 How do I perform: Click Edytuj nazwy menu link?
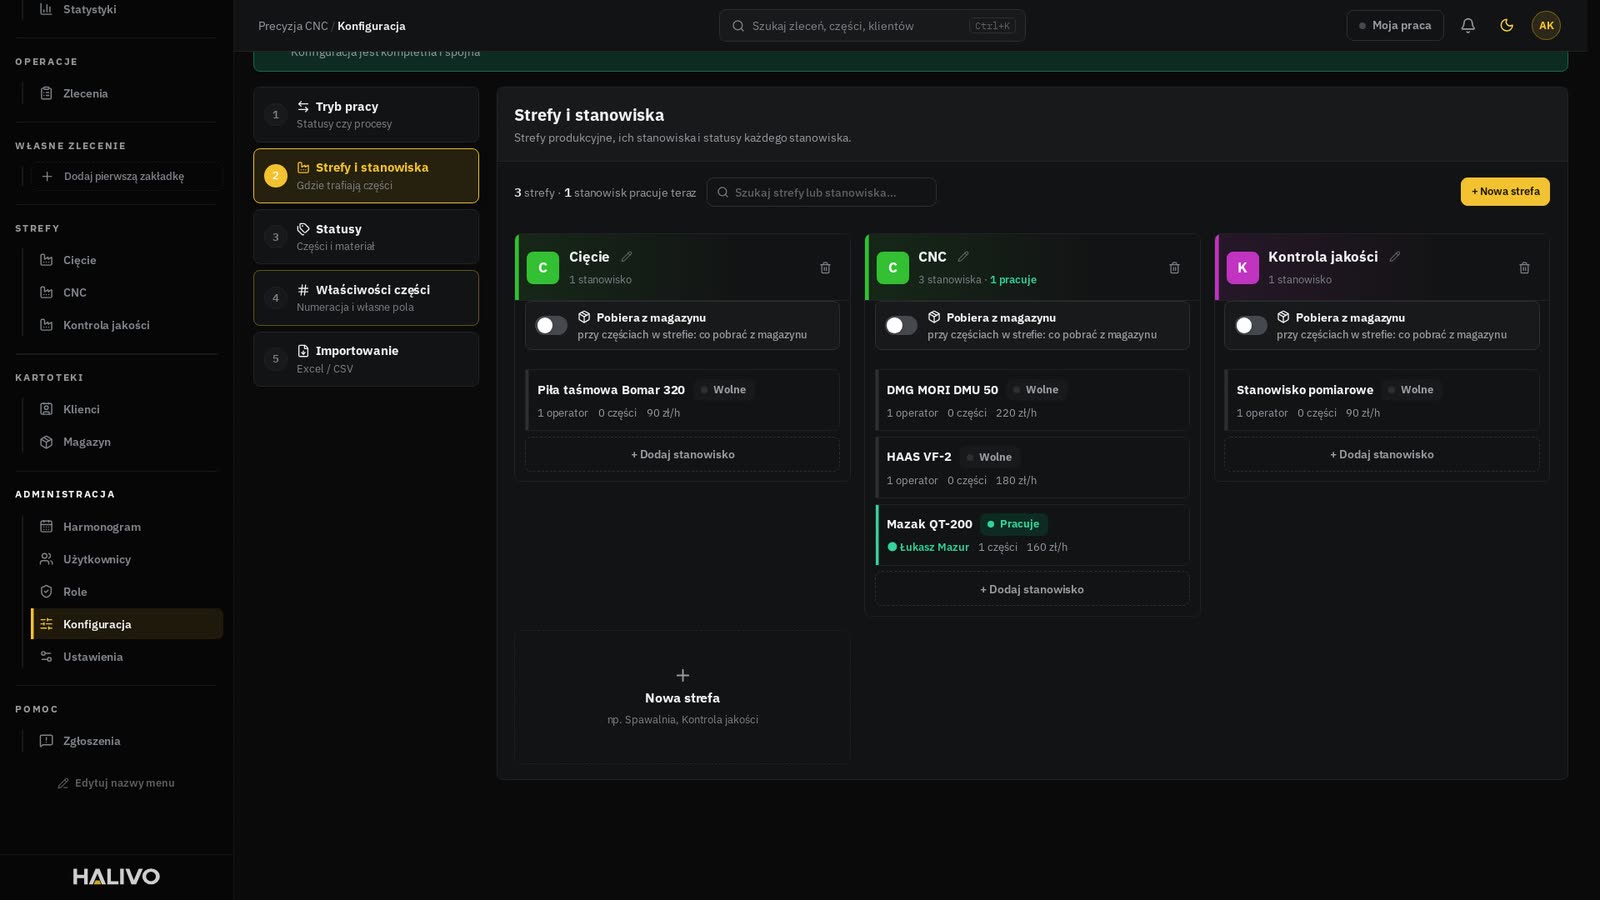coord(116,783)
